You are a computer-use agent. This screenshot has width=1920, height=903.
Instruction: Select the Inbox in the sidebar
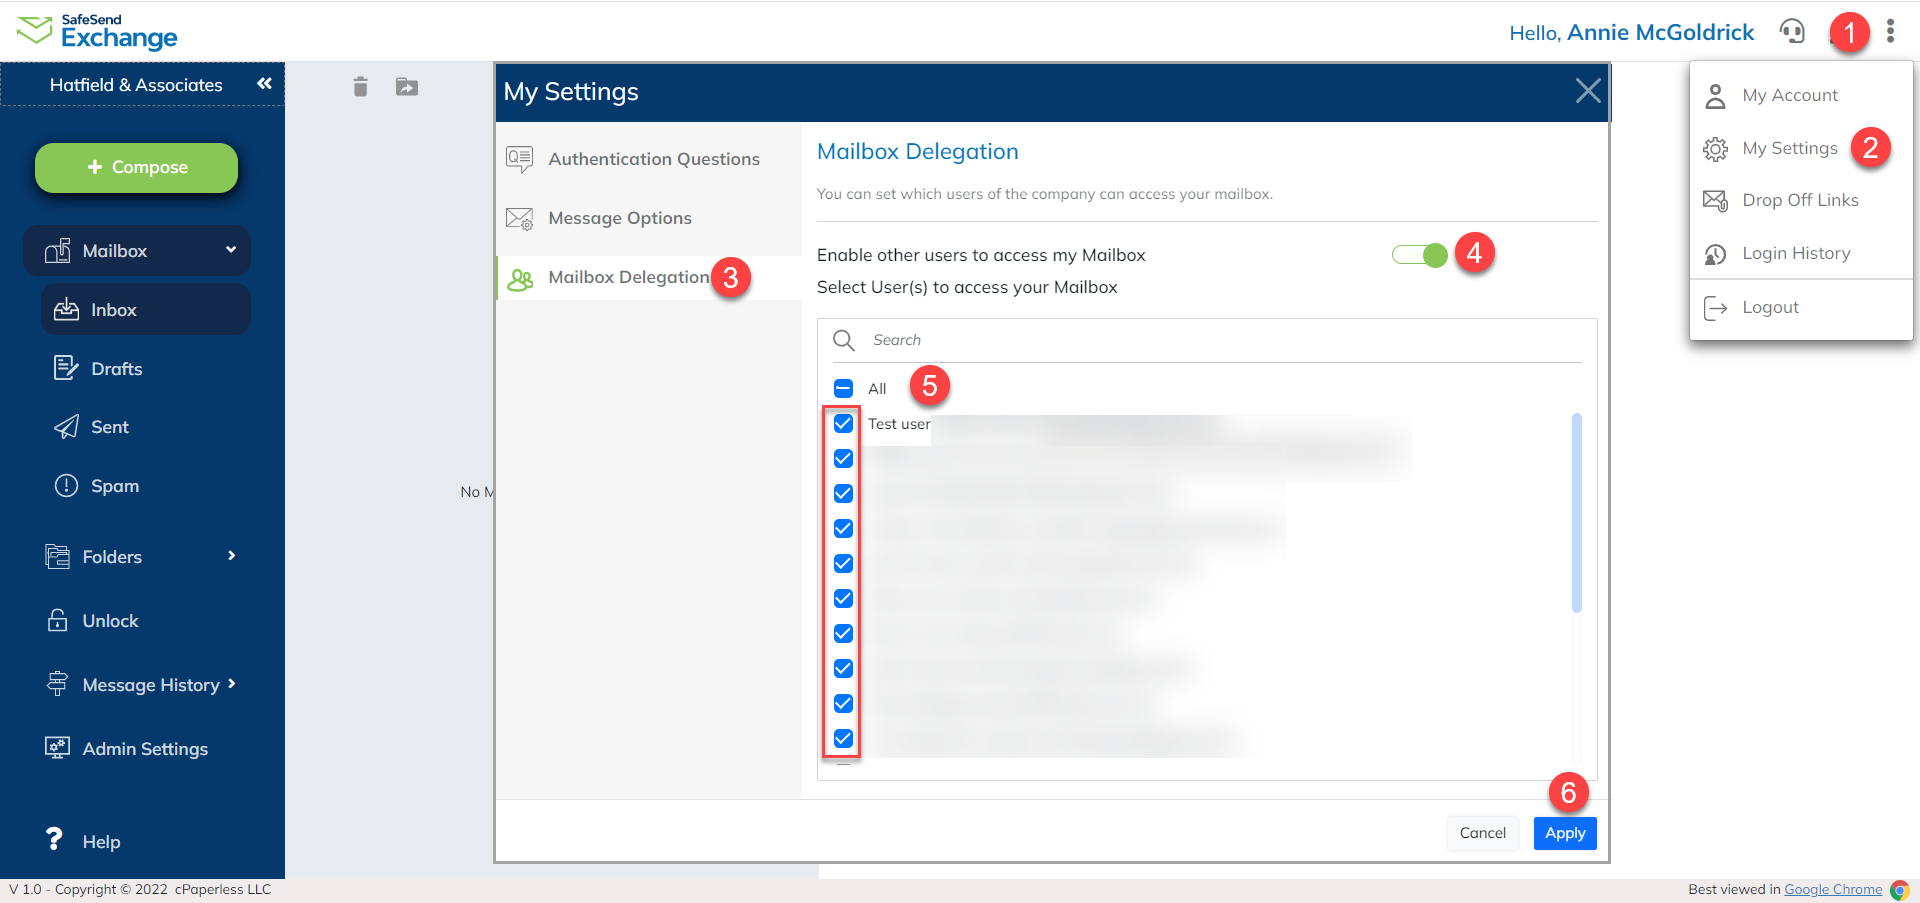coord(113,309)
